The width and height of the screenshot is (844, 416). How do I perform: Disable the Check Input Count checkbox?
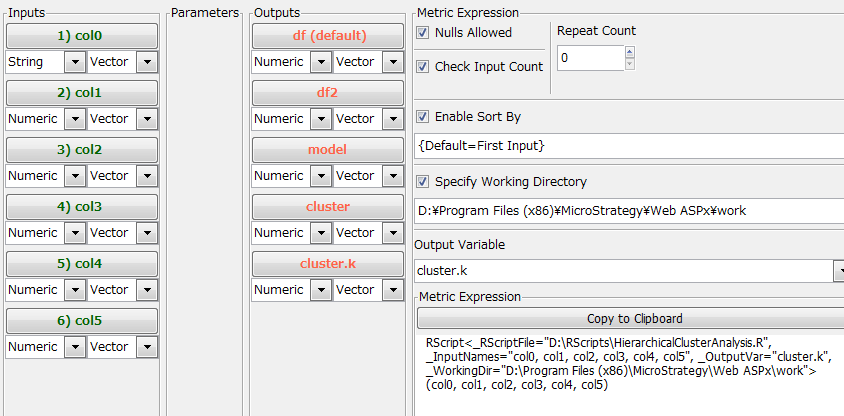(423, 67)
